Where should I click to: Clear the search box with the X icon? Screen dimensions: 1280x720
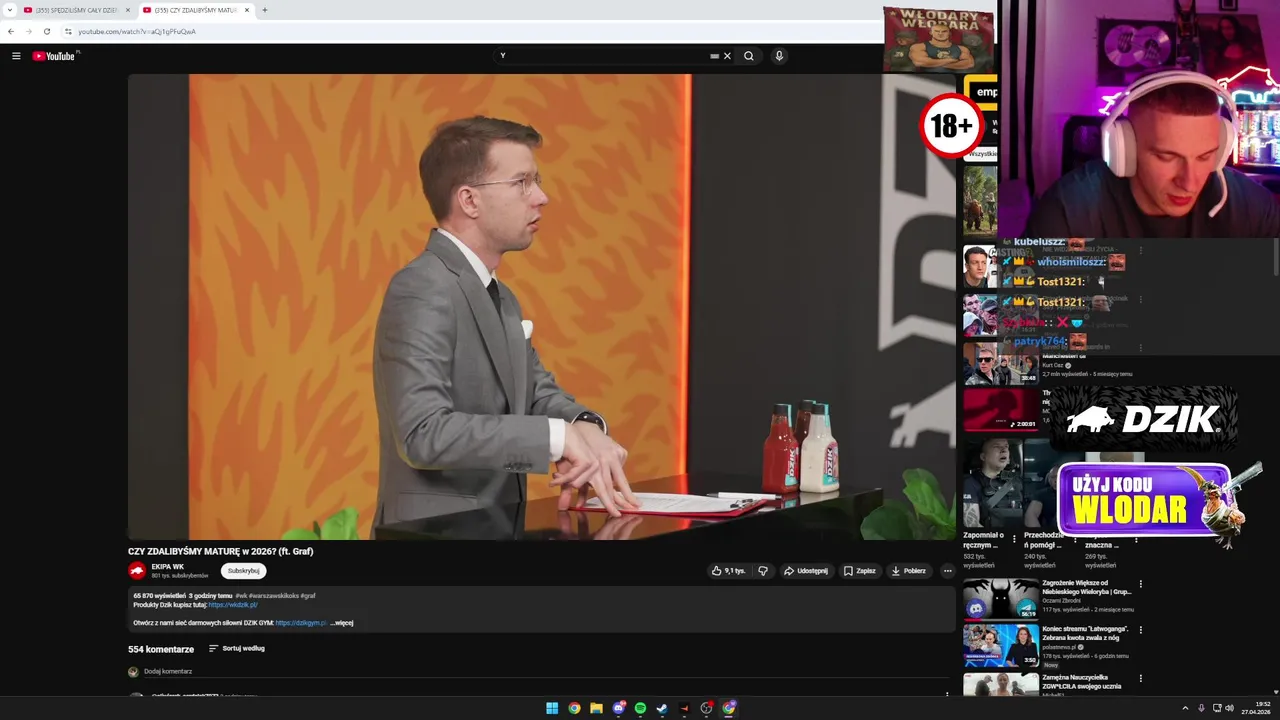point(727,56)
